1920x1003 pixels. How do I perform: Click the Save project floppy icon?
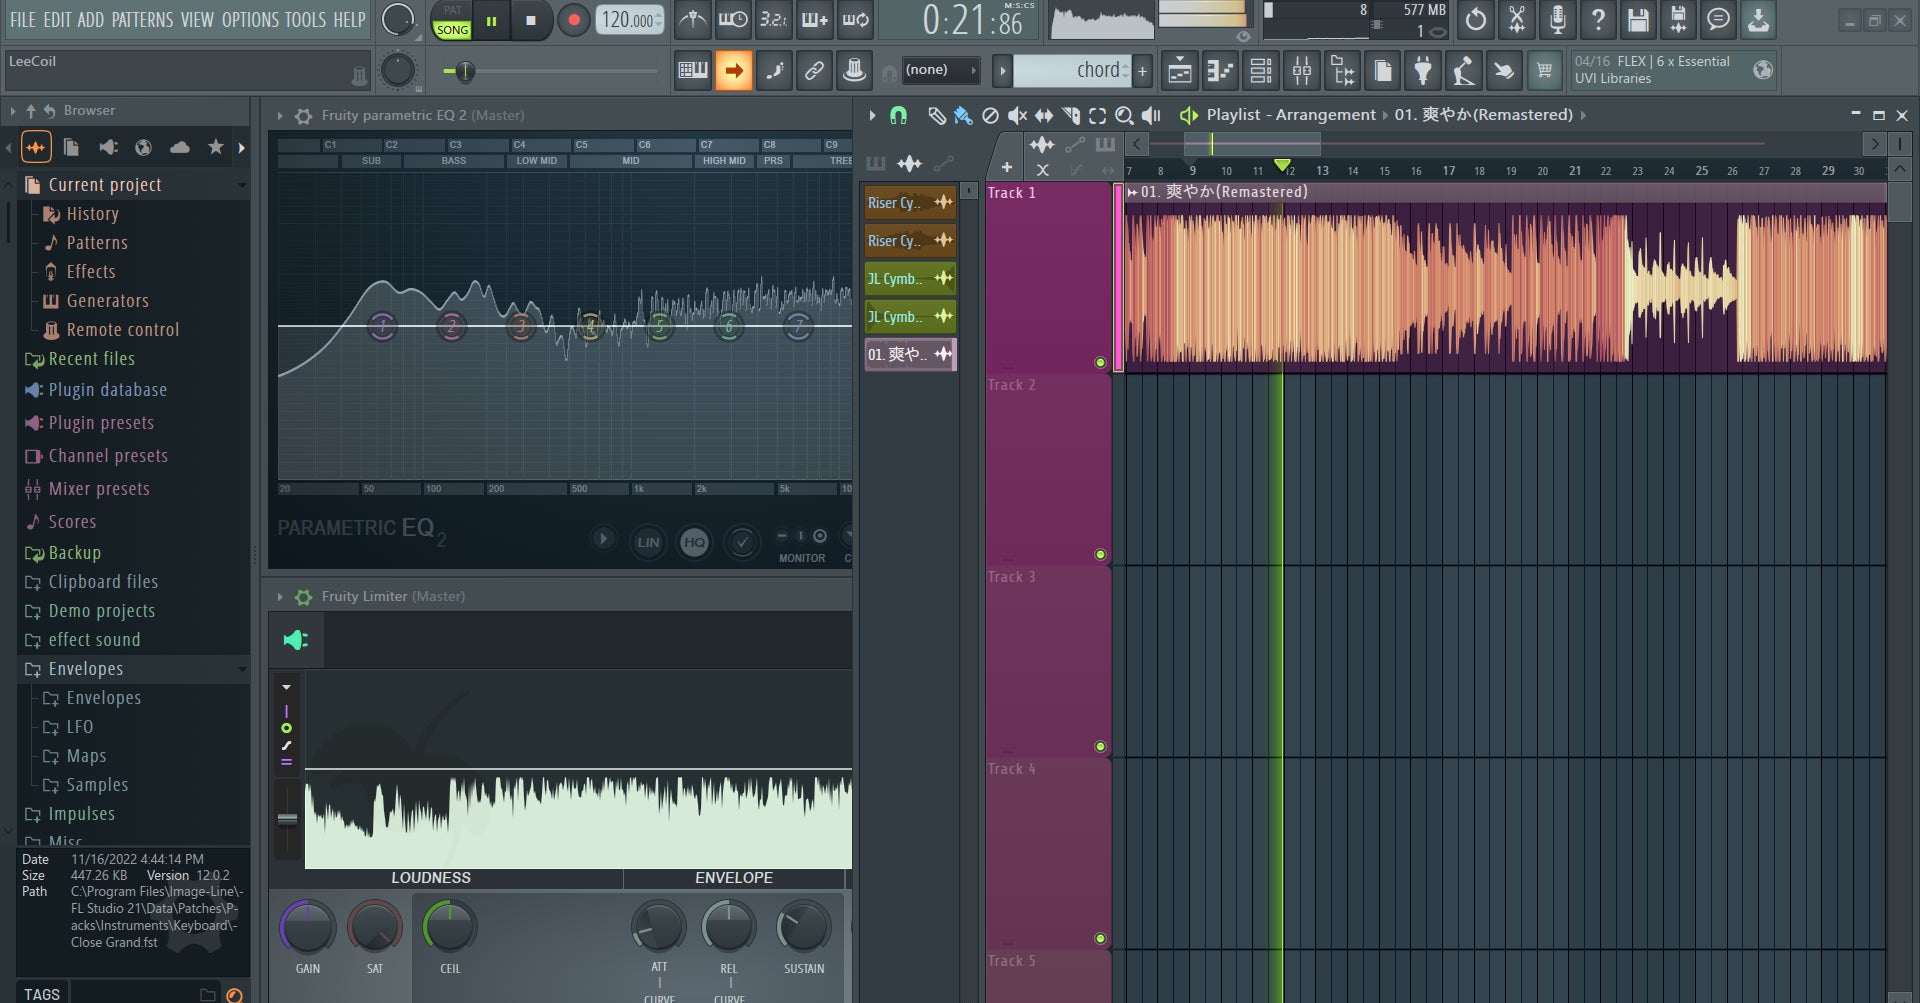1637,20
